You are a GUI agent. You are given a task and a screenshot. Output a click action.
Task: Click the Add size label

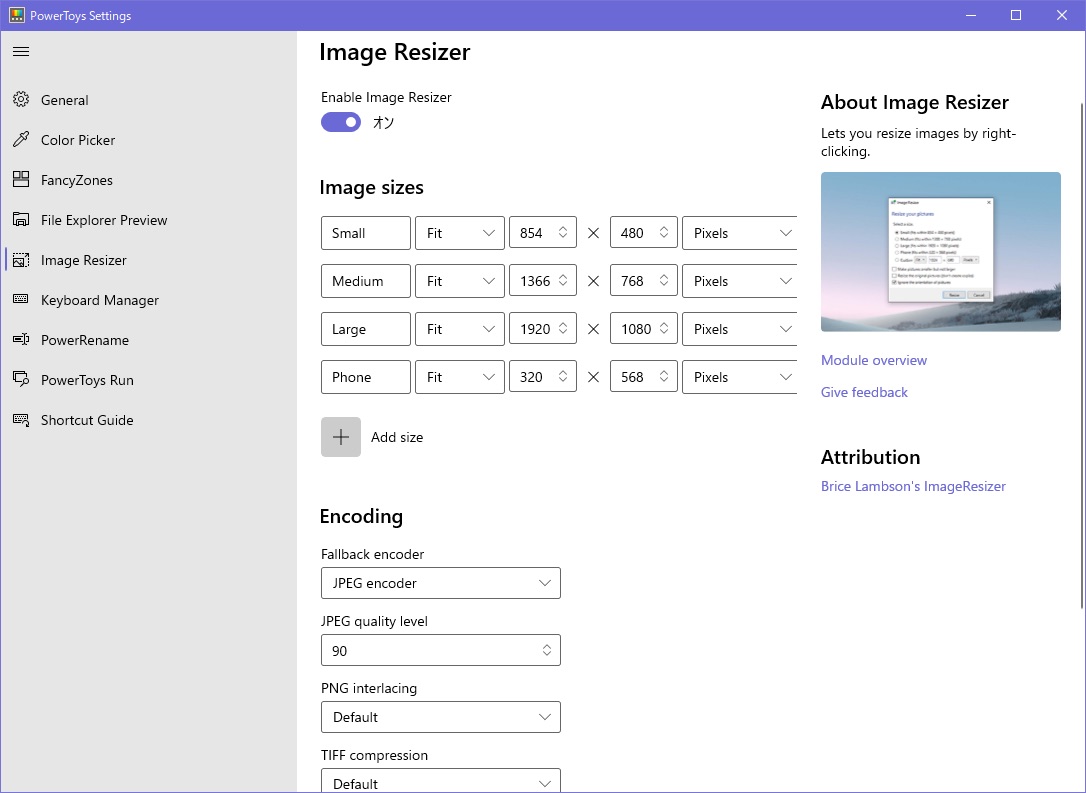[397, 437]
